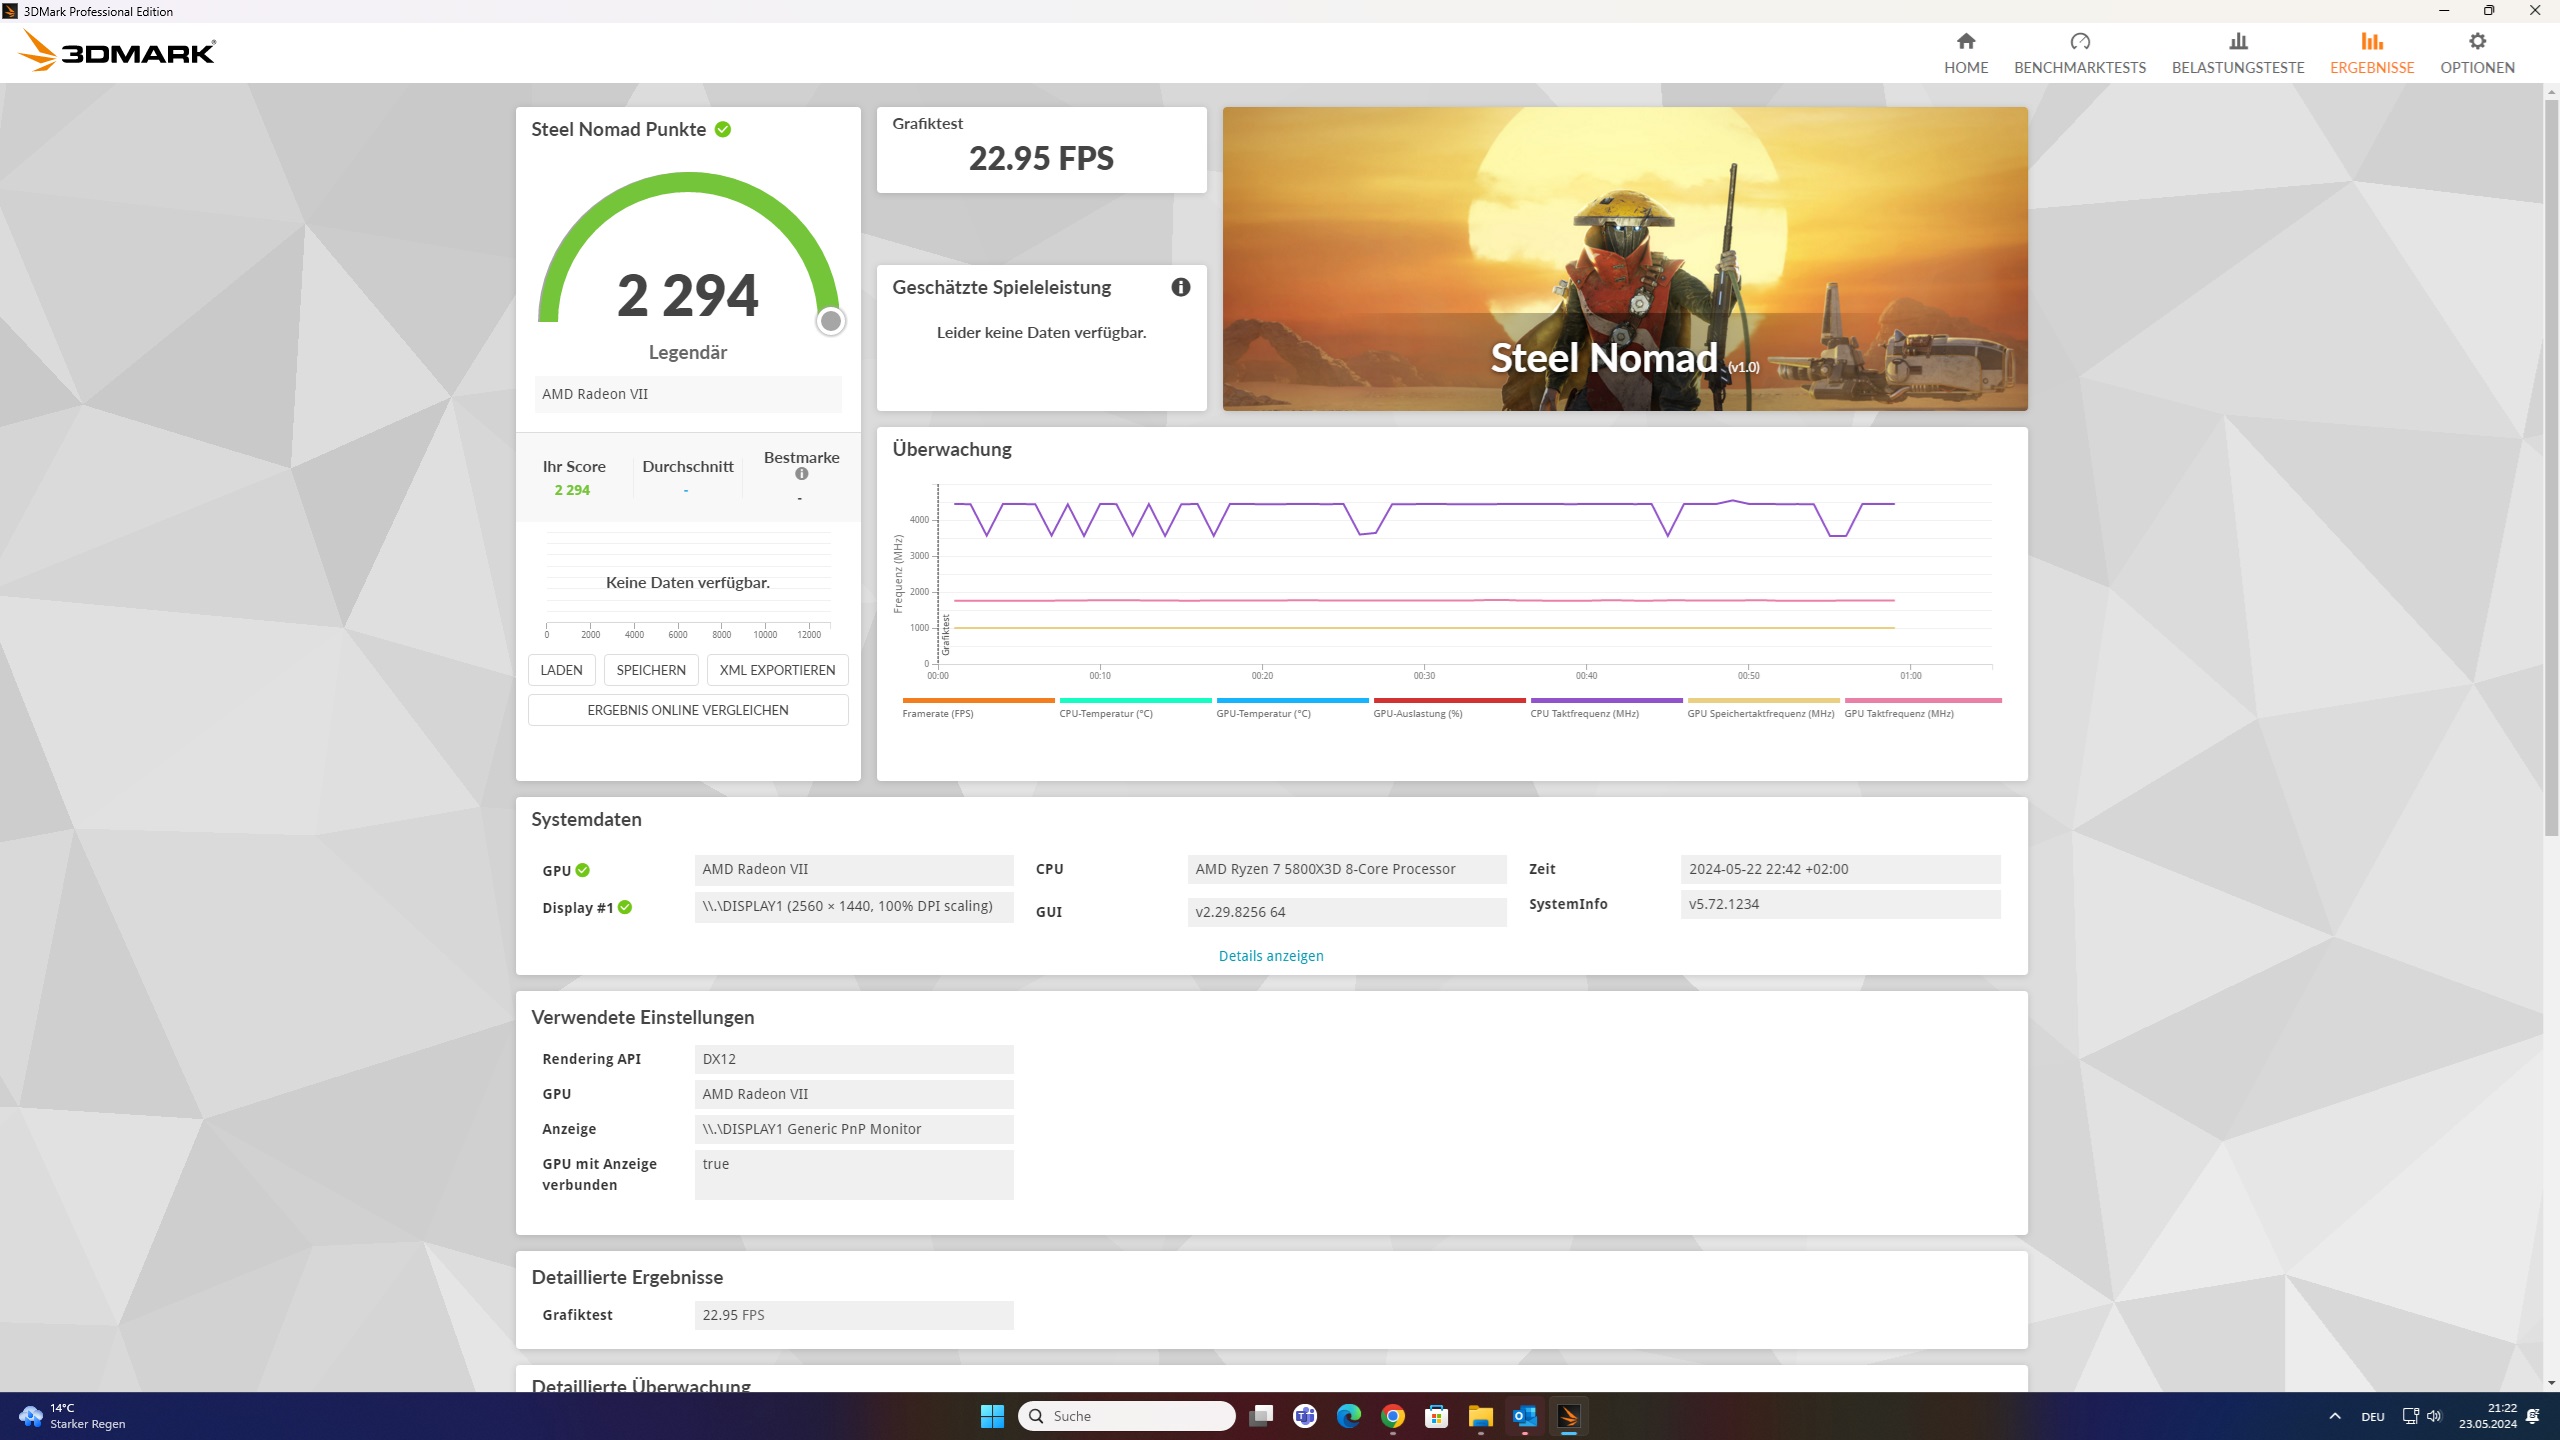Click the Home icon in navigation

click(x=1965, y=41)
